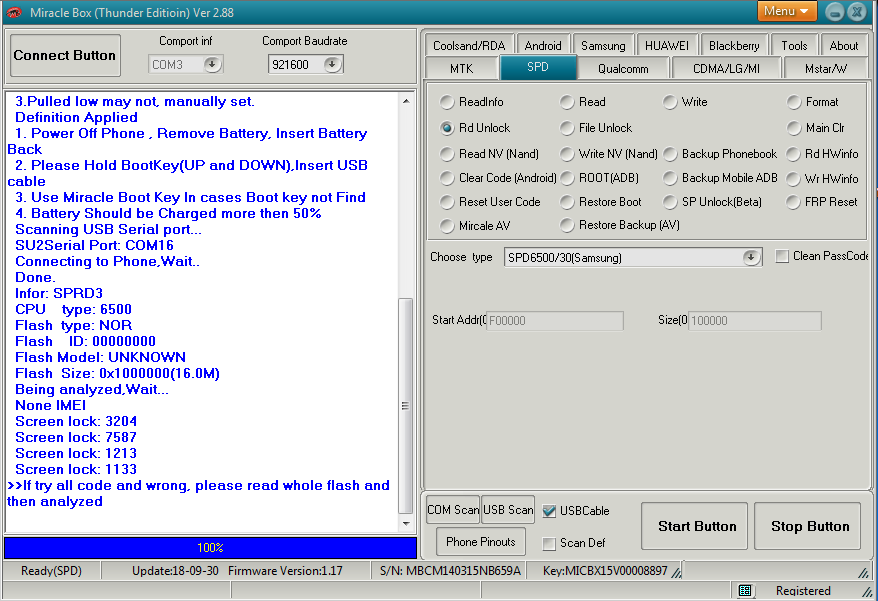Switch to the CDMA/LG/MI tab
Viewport: 878px width, 601px height.
coord(726,68)
